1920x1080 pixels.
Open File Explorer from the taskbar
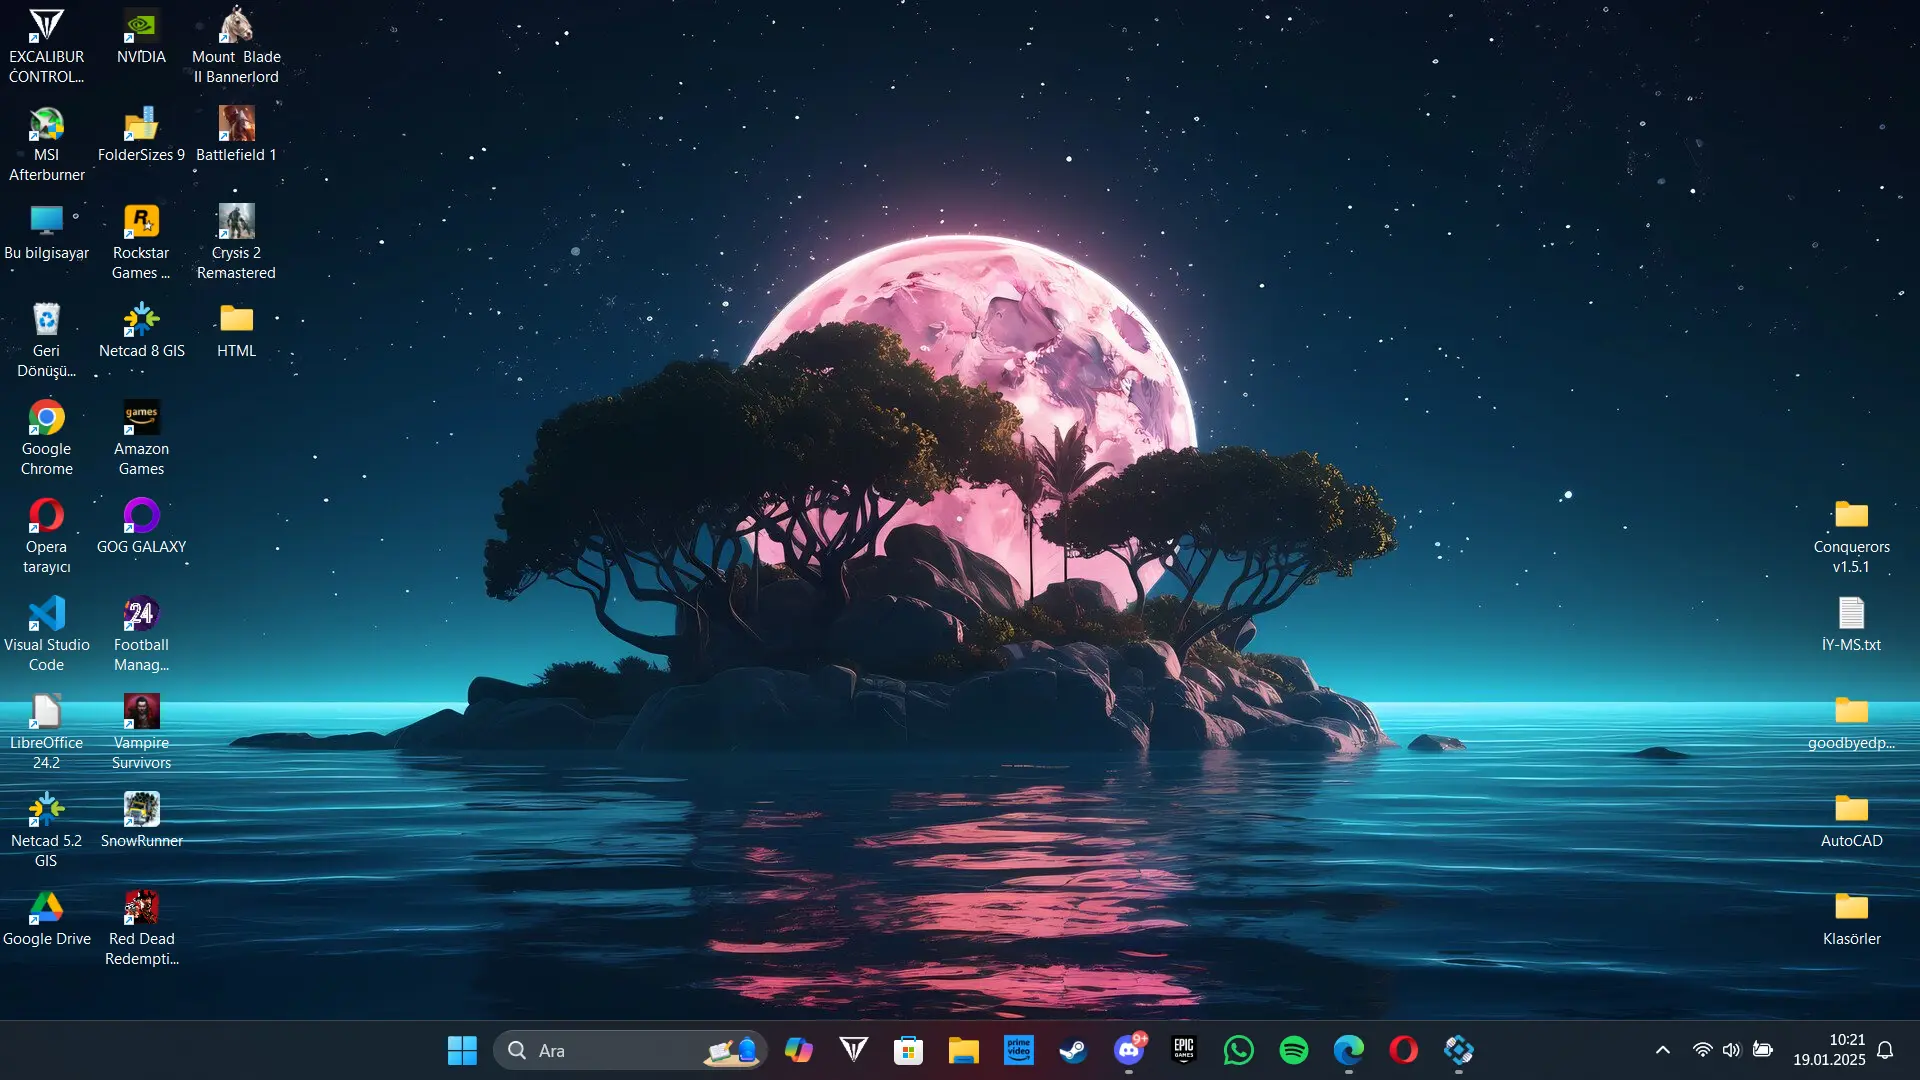pos(964,1050)
